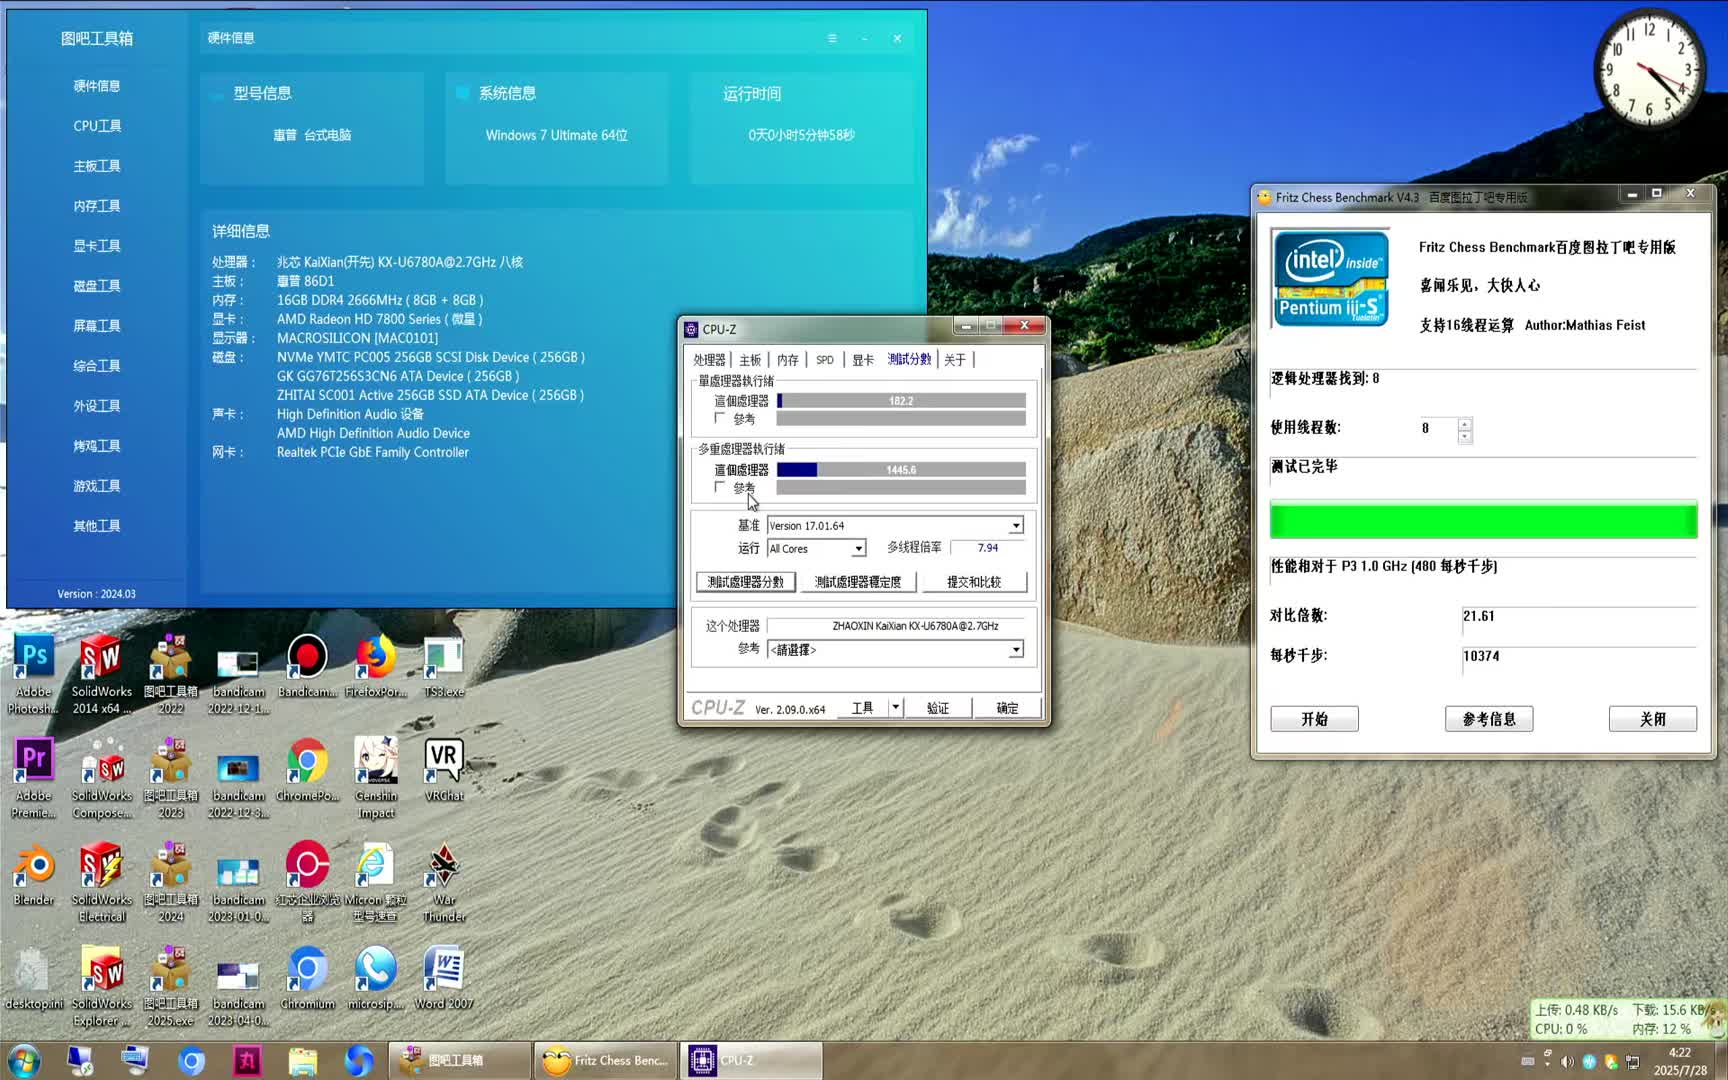Screen dimensions: 1728x1080
Task: Open the All Cores run dropdown
Action: pyautogui.click(x=858, y=549)
